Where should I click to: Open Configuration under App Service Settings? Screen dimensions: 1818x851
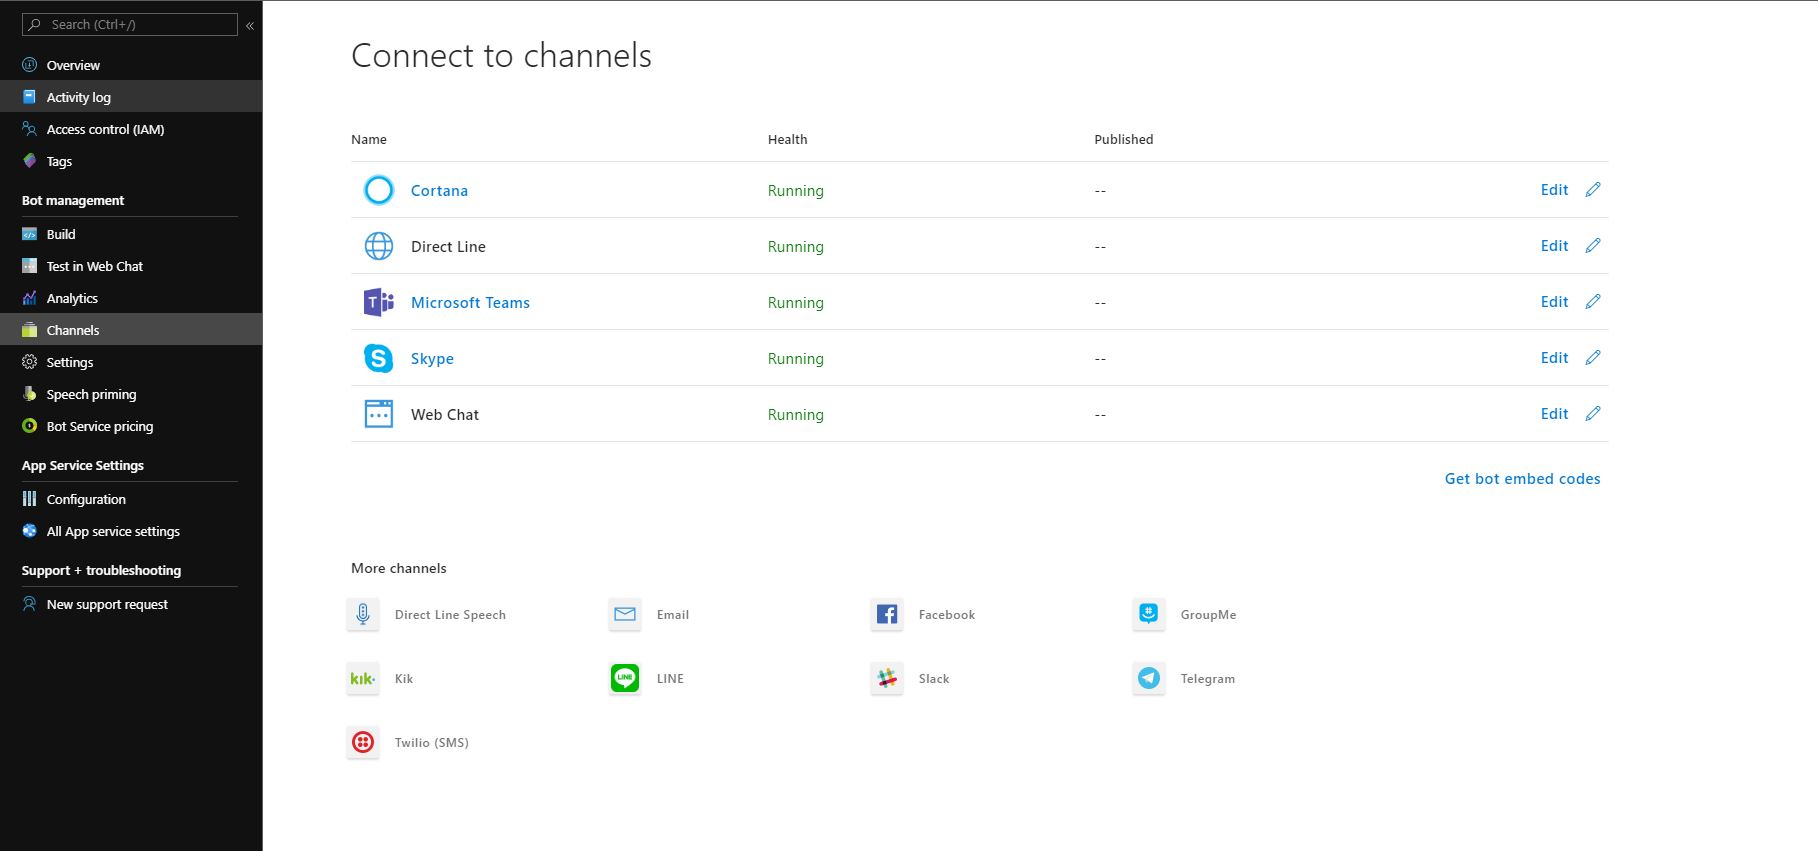click(131, 499)
